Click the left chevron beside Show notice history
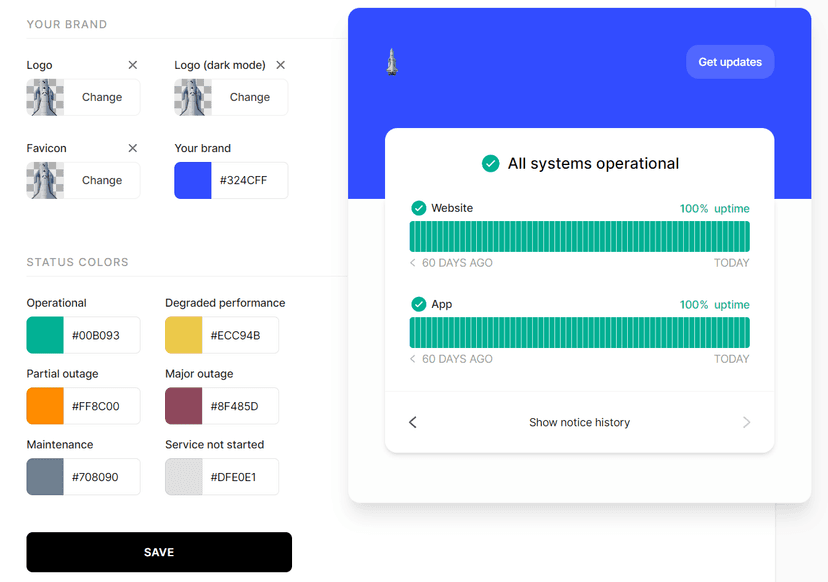 [413, 422]
